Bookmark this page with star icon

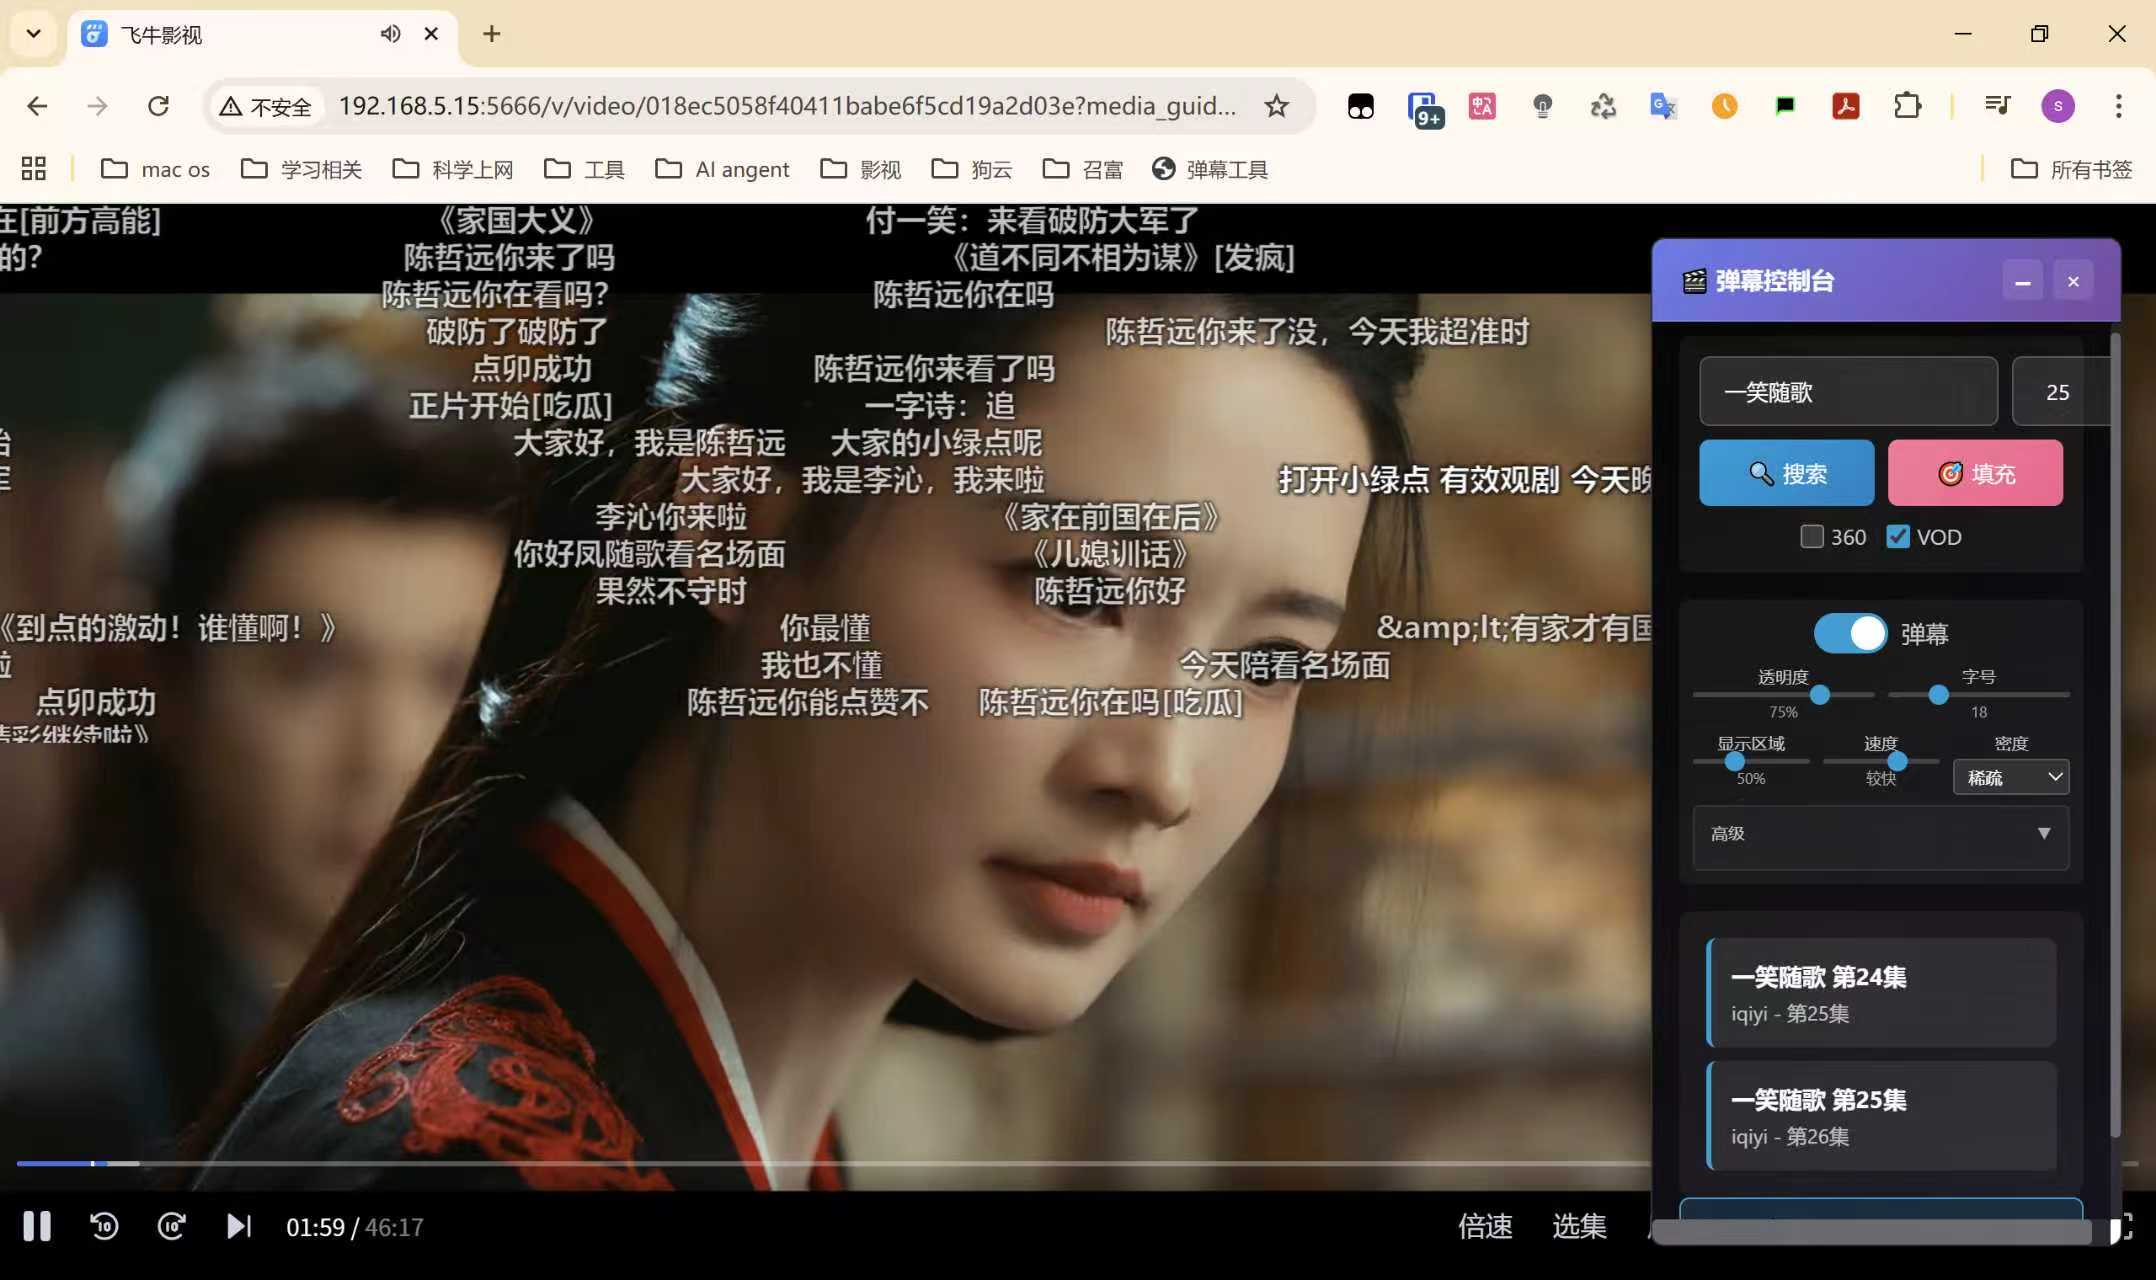point(1276,106)
